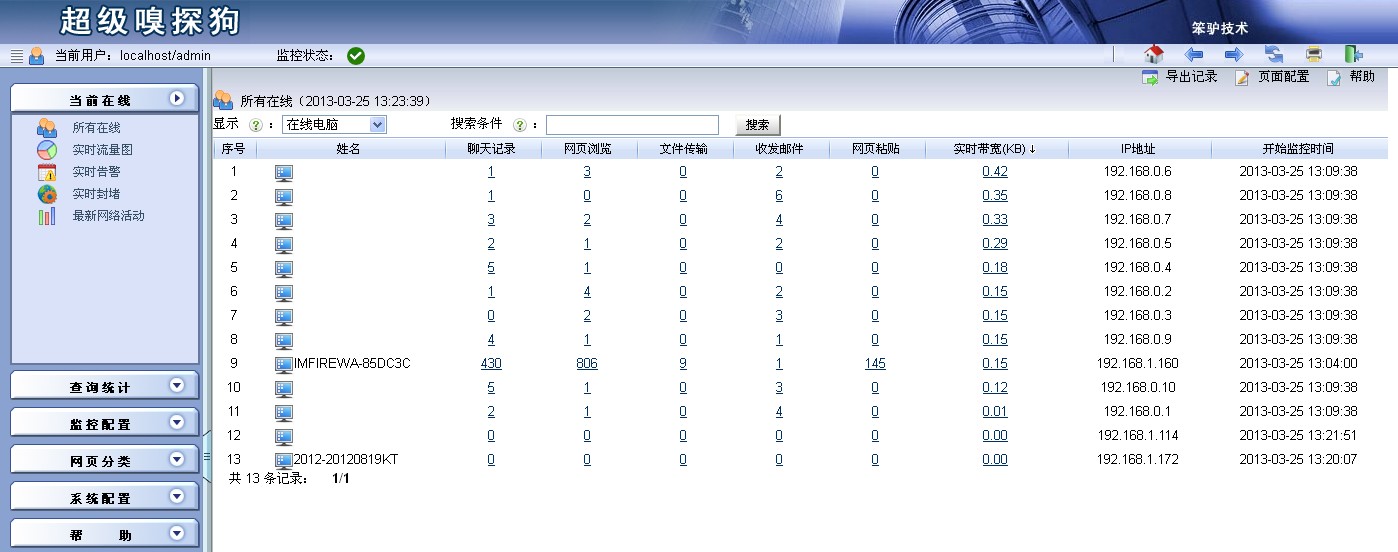Open 实时流量图 pie chart item
Image resolution: width=1398 pixels, height=552 pixels.
(x=102, y=150)
